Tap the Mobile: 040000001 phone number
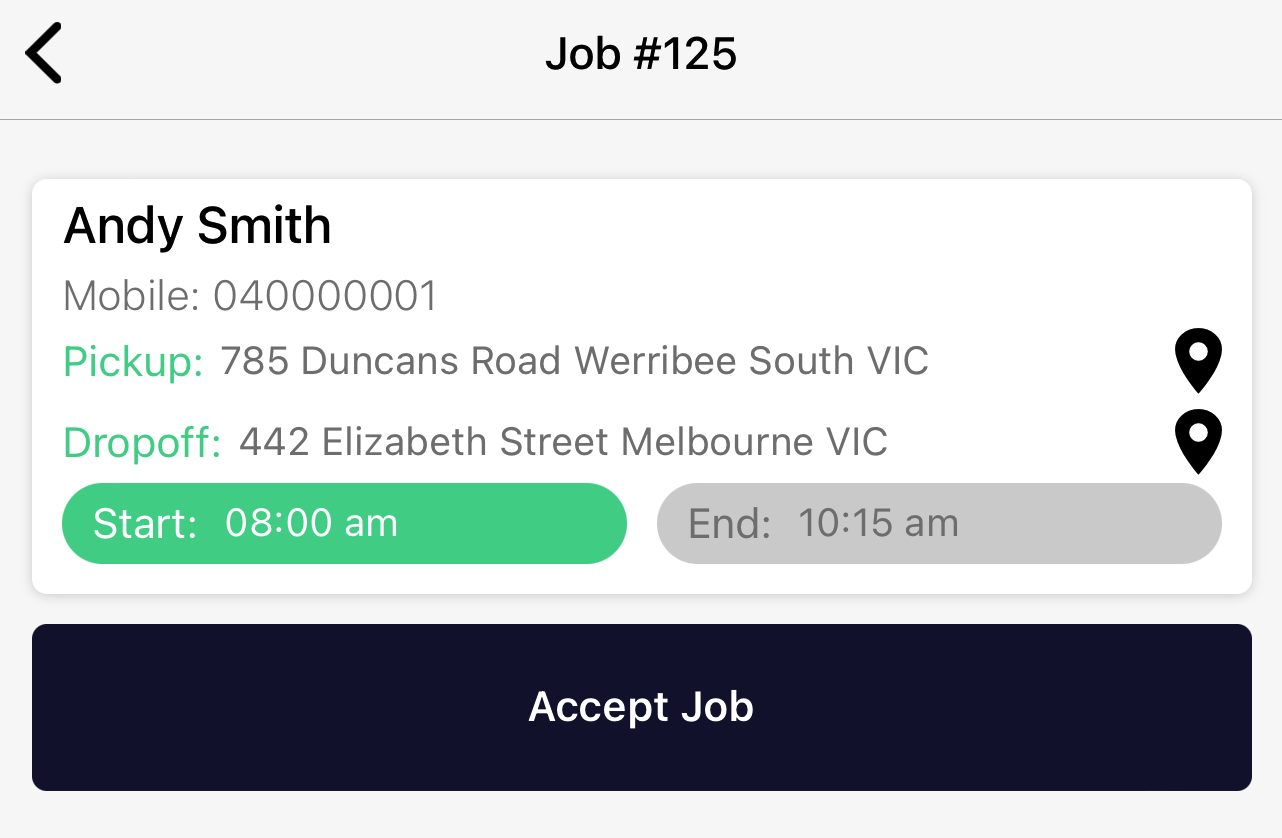This screenshot has height=838, width=1282. tap(251, 296)
